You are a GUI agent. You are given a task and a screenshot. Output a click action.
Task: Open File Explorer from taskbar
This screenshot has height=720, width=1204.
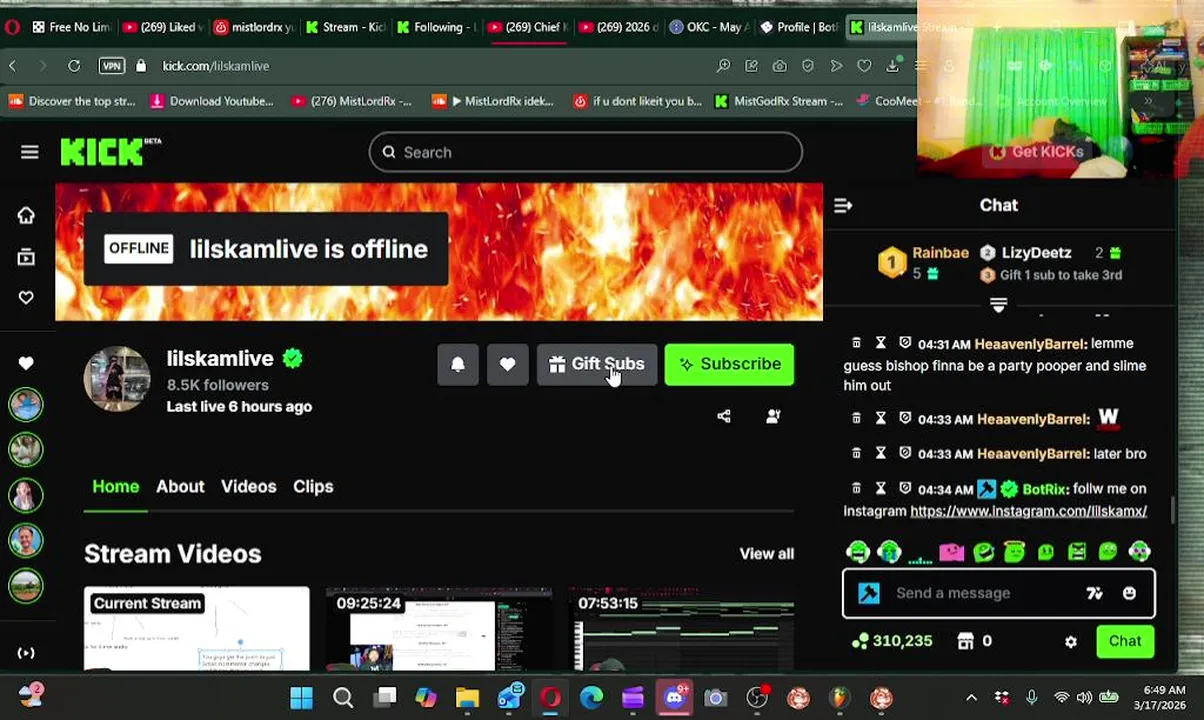pos(467,697)
